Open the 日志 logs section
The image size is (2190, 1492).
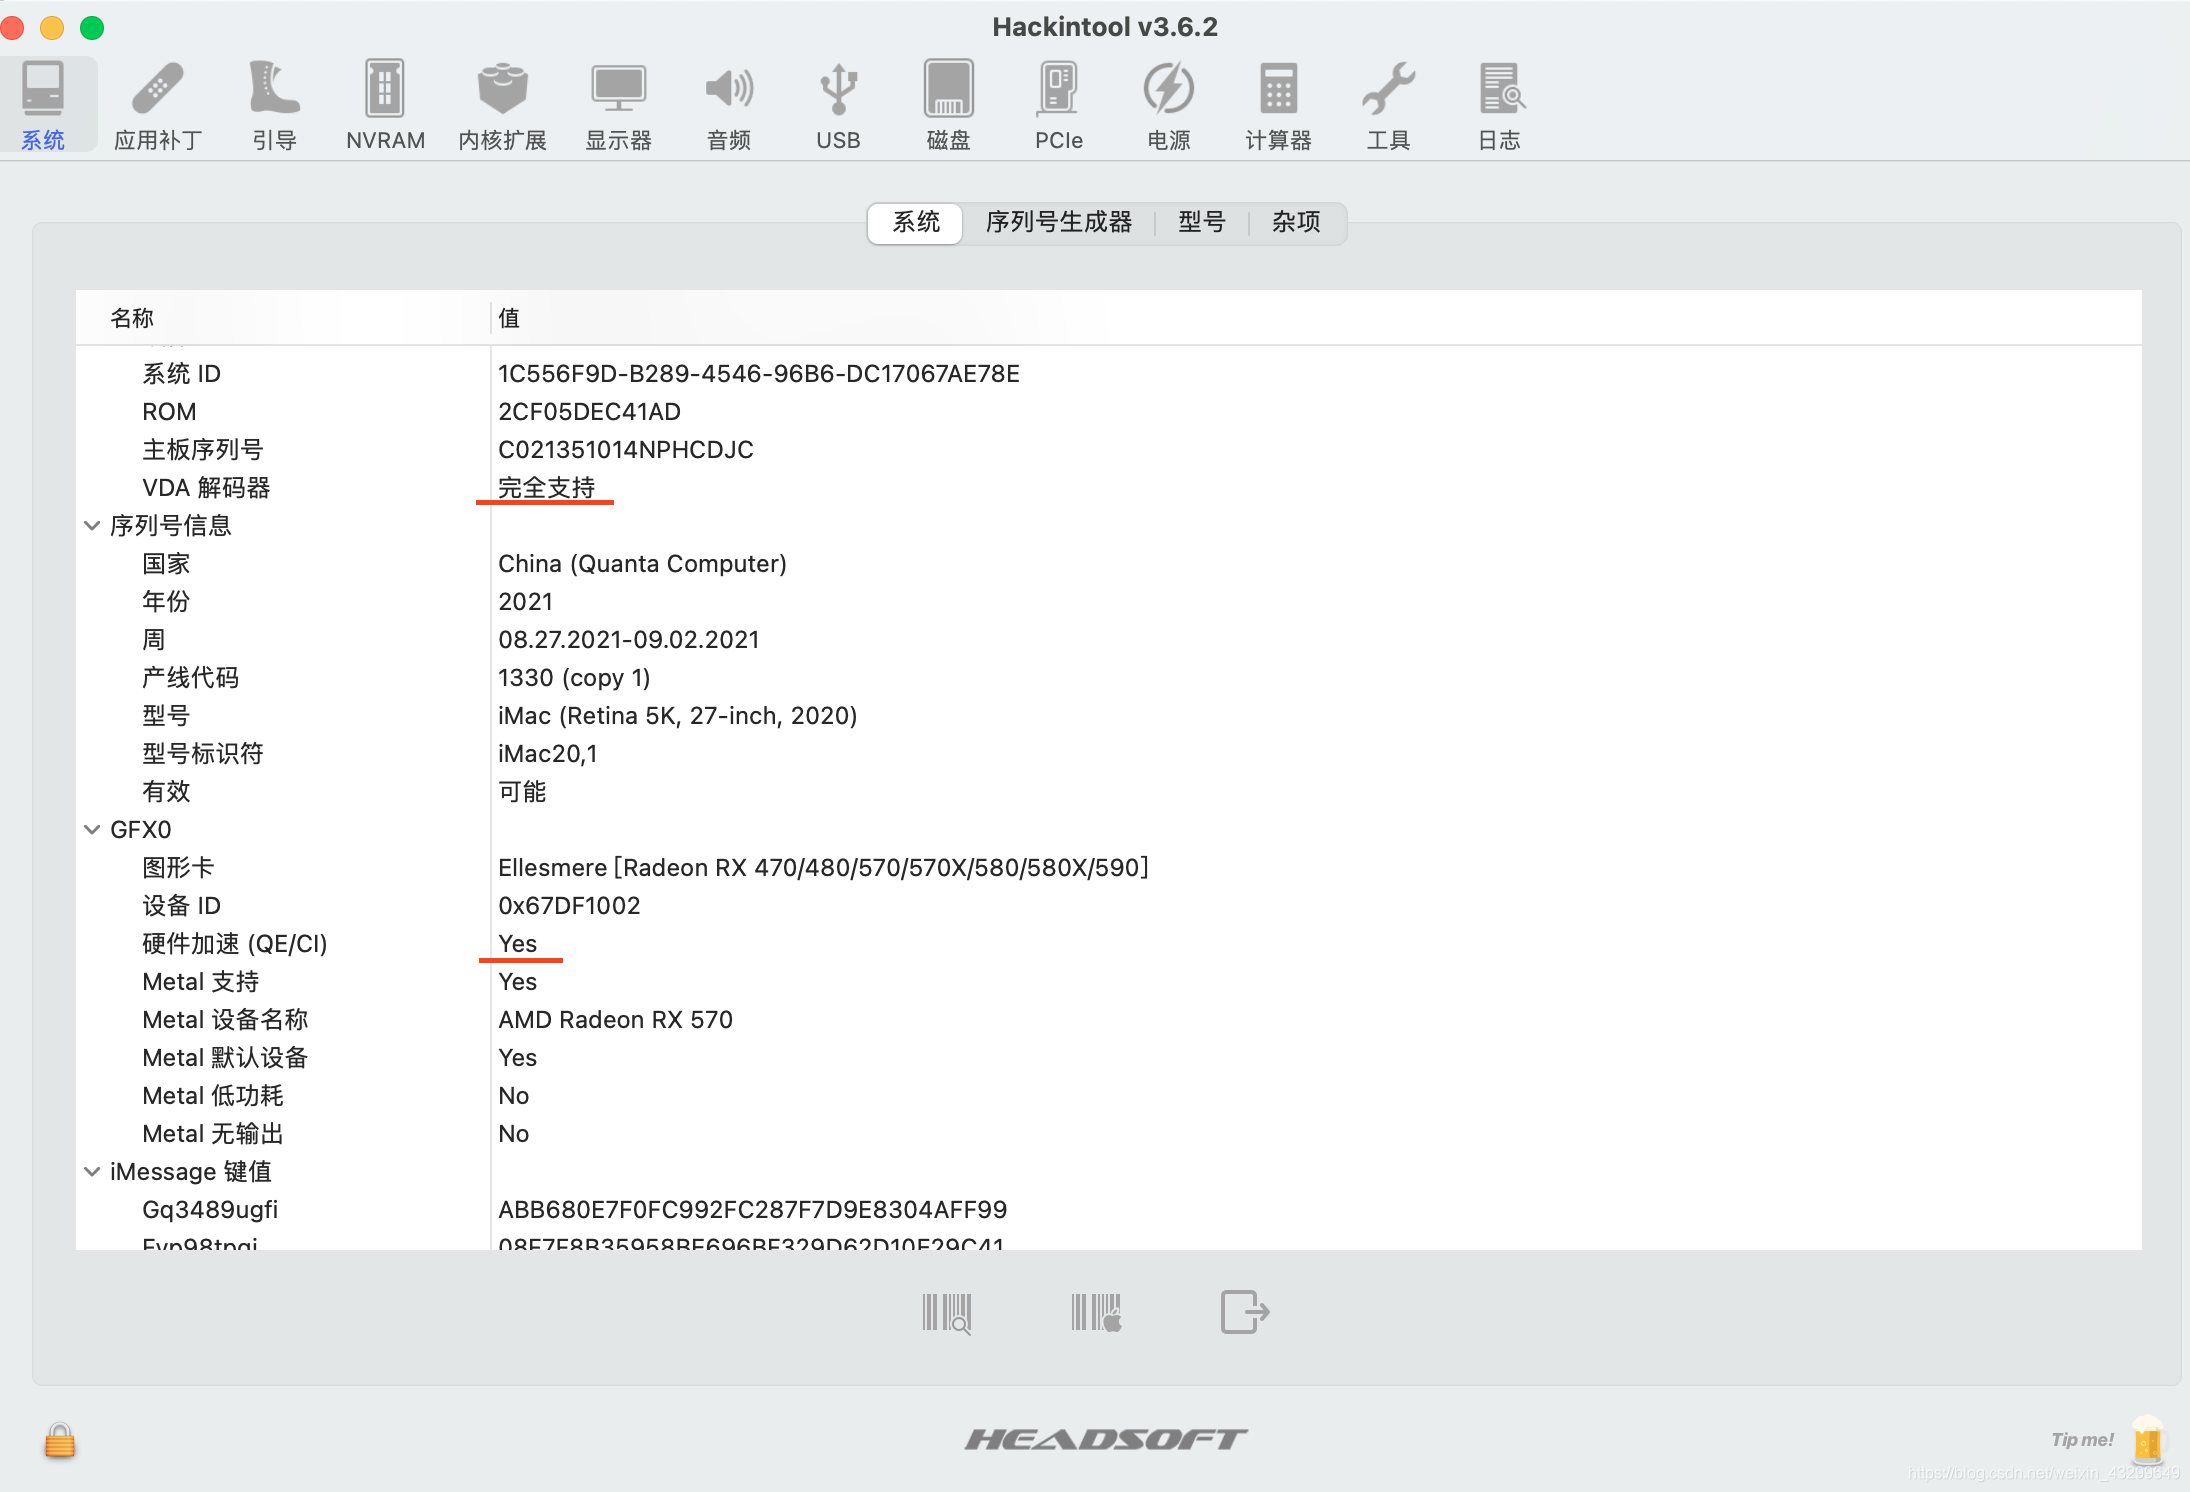[x=1499, y=106]
